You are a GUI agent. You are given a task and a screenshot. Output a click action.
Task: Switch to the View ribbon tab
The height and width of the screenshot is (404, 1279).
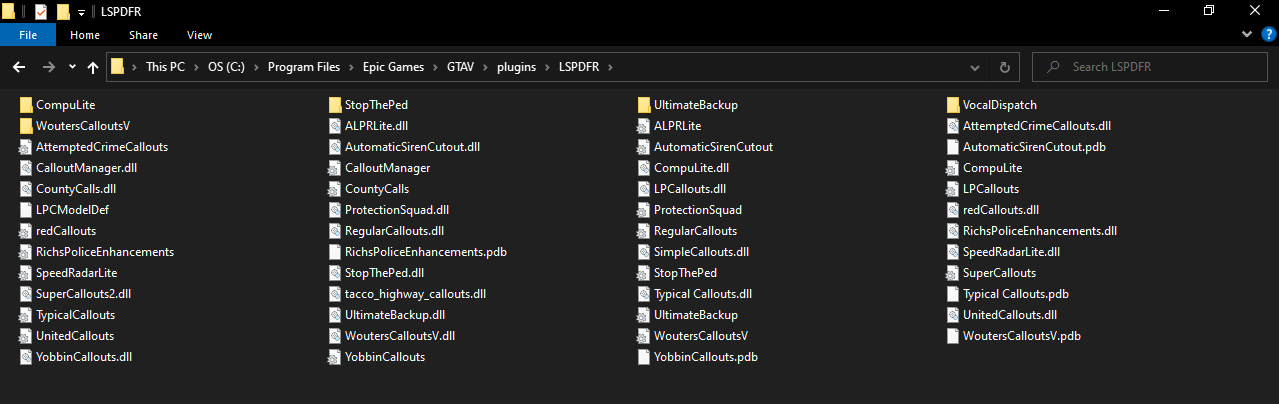pyautogui.click(x=199, y=34)
